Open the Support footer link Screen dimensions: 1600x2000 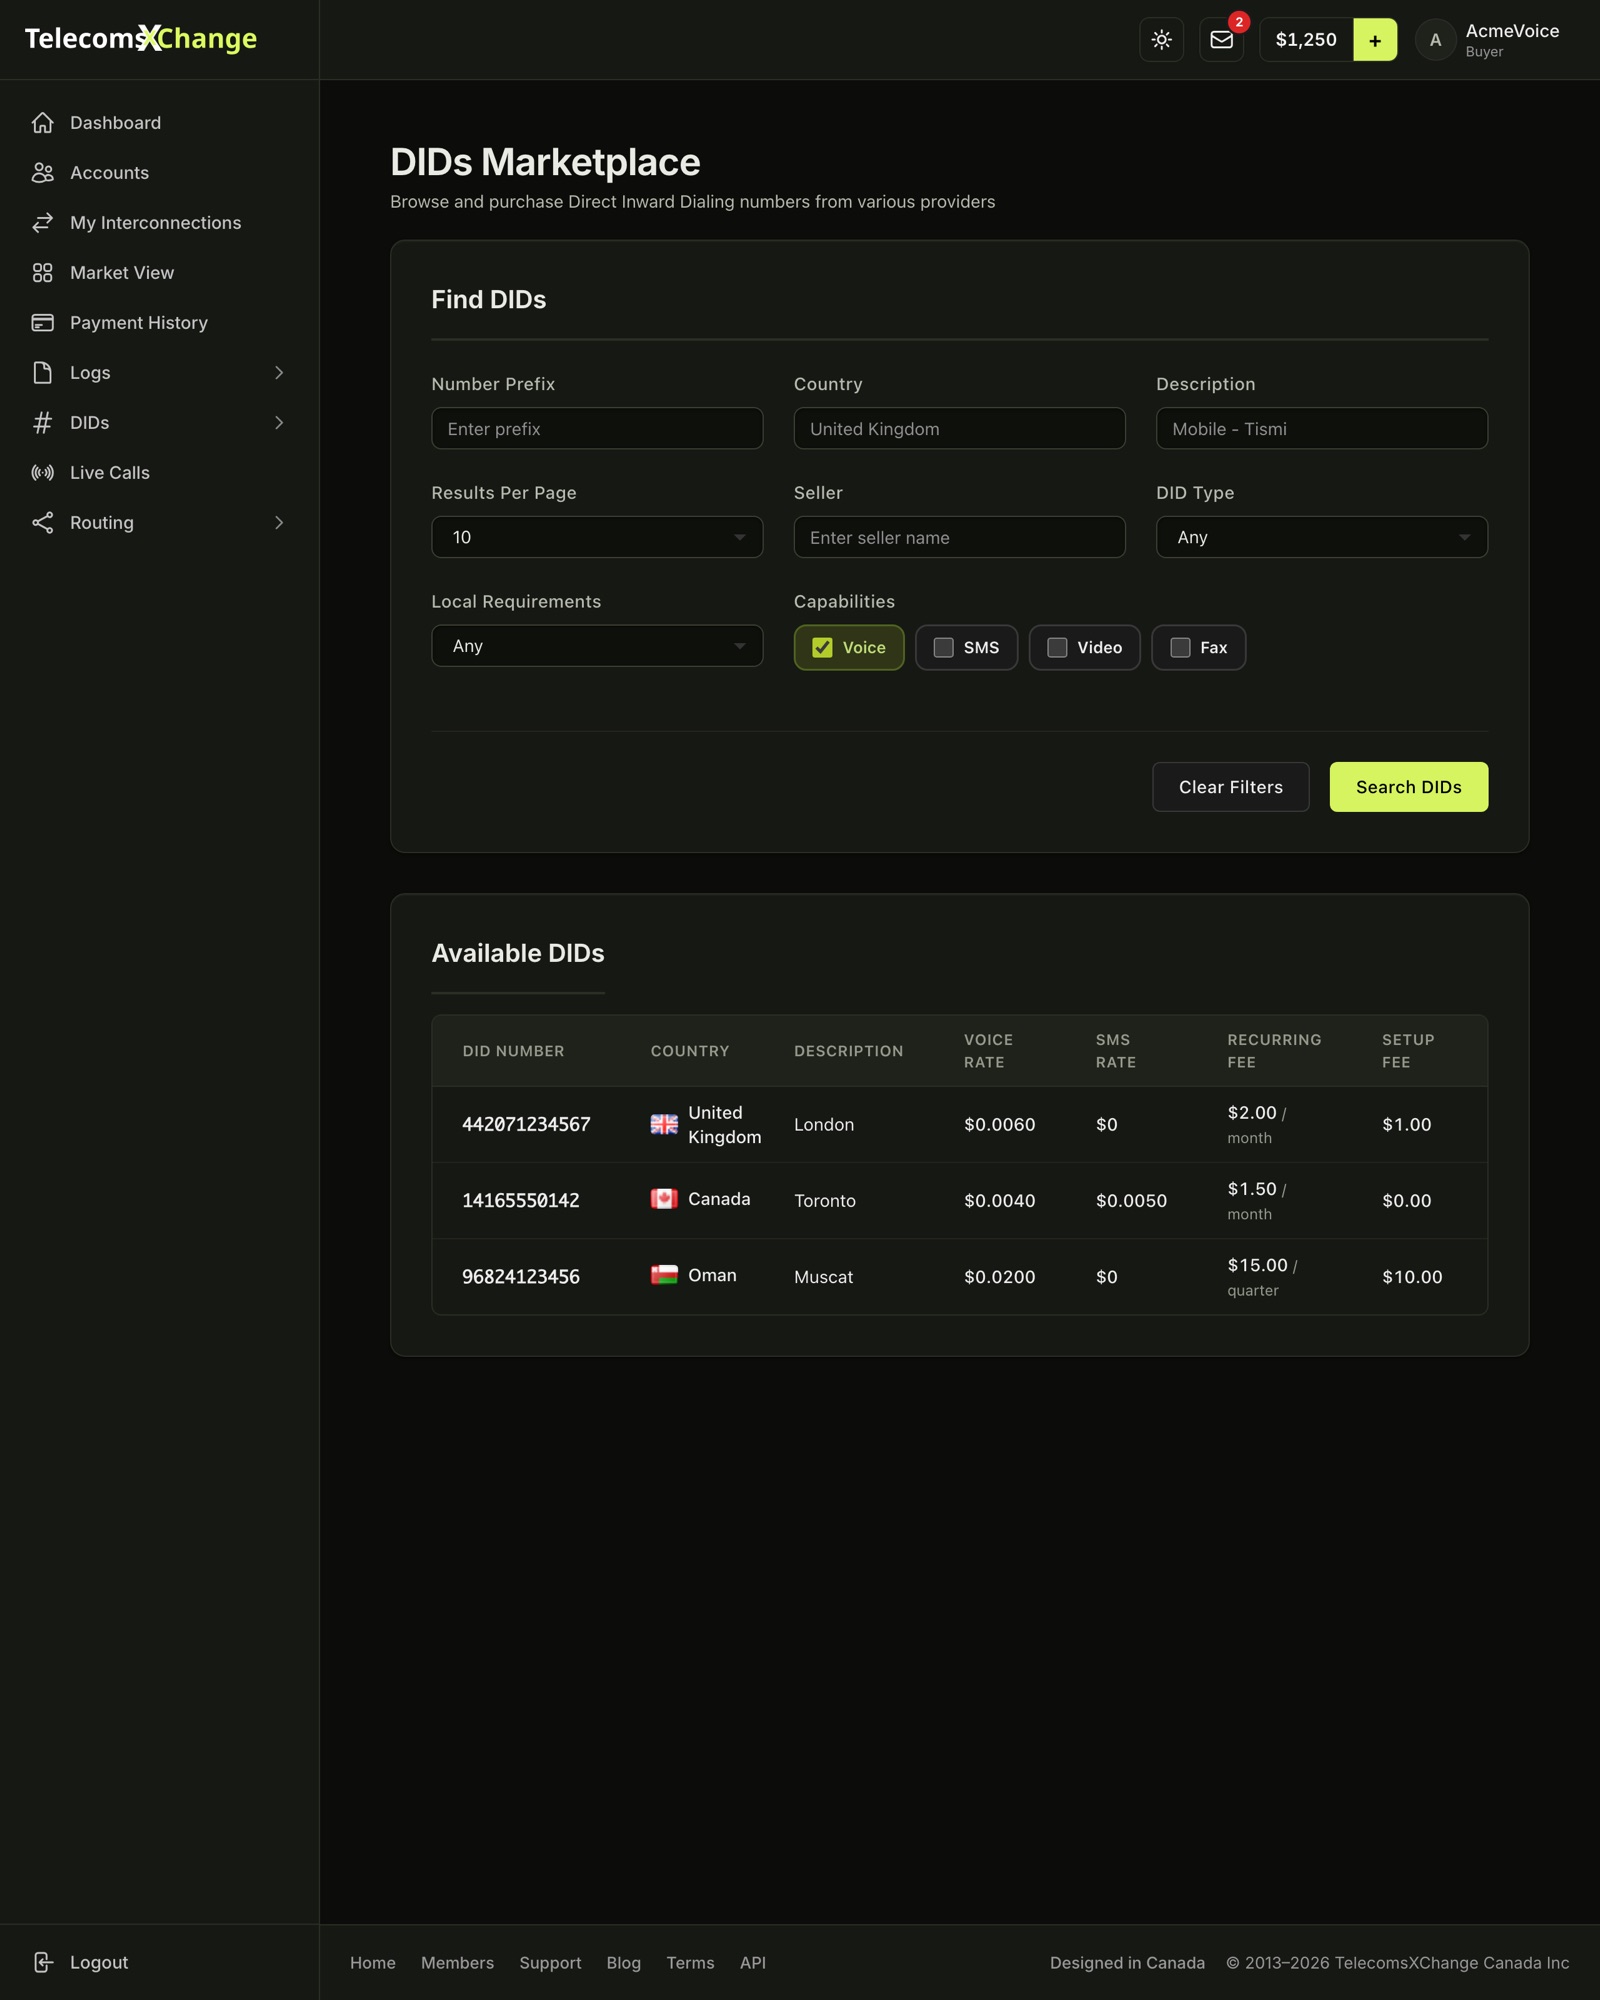pos(550,1963)
